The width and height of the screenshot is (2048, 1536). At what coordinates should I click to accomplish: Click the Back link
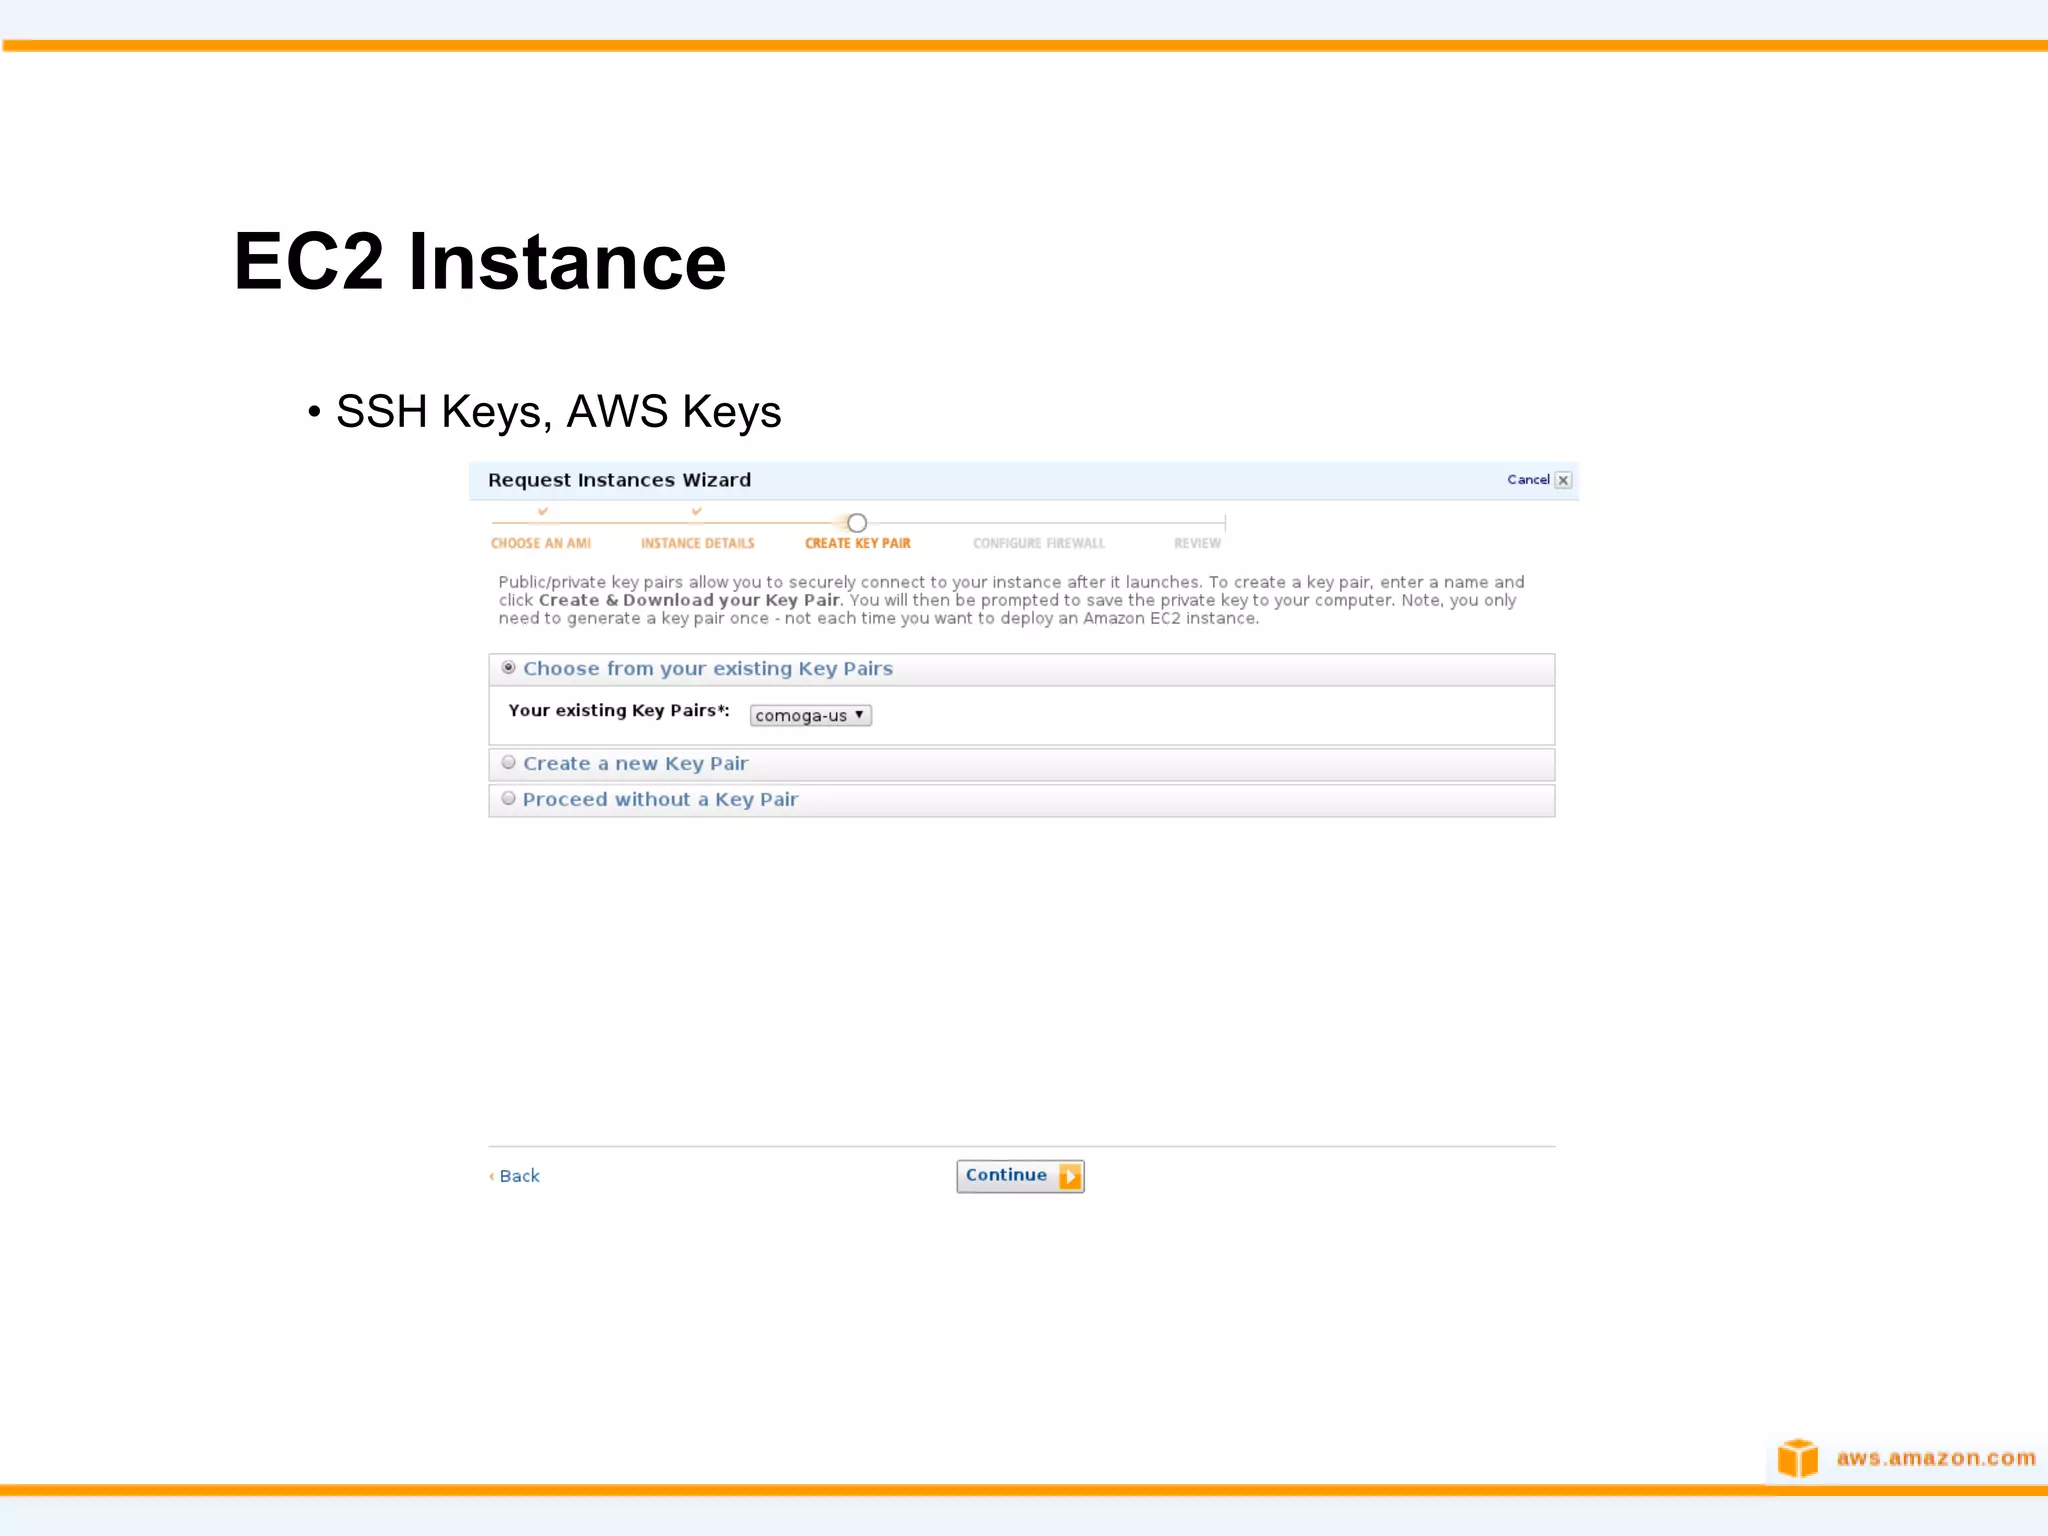[519, 1176]
